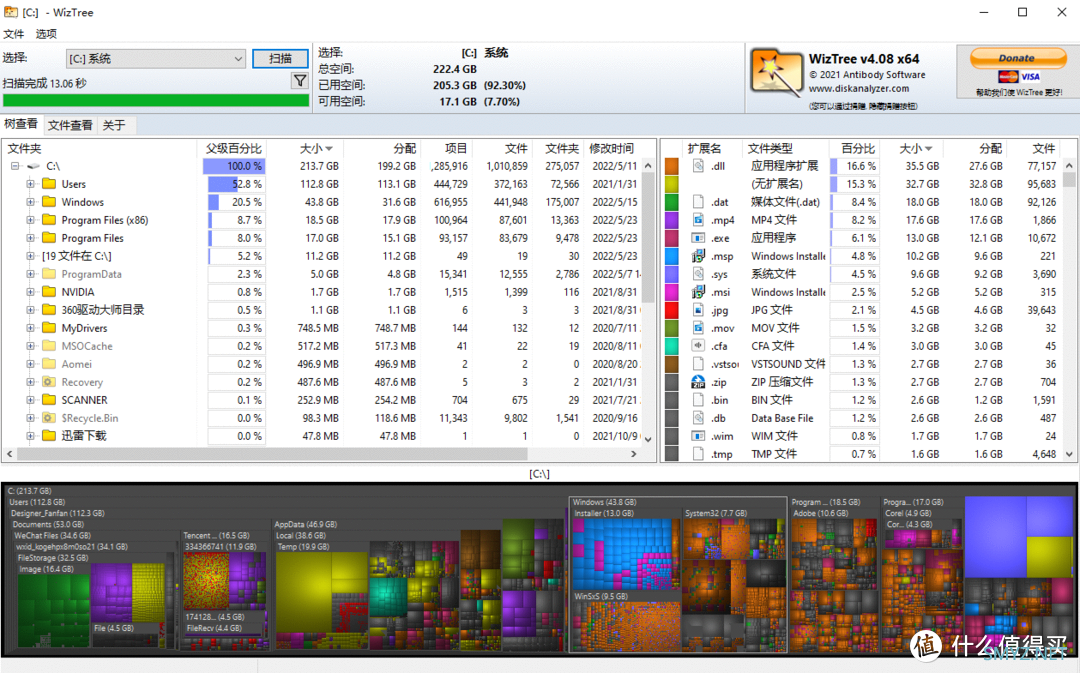The image size is (1080, 673).
Task: Click the Donate button
Action: 1018,58
